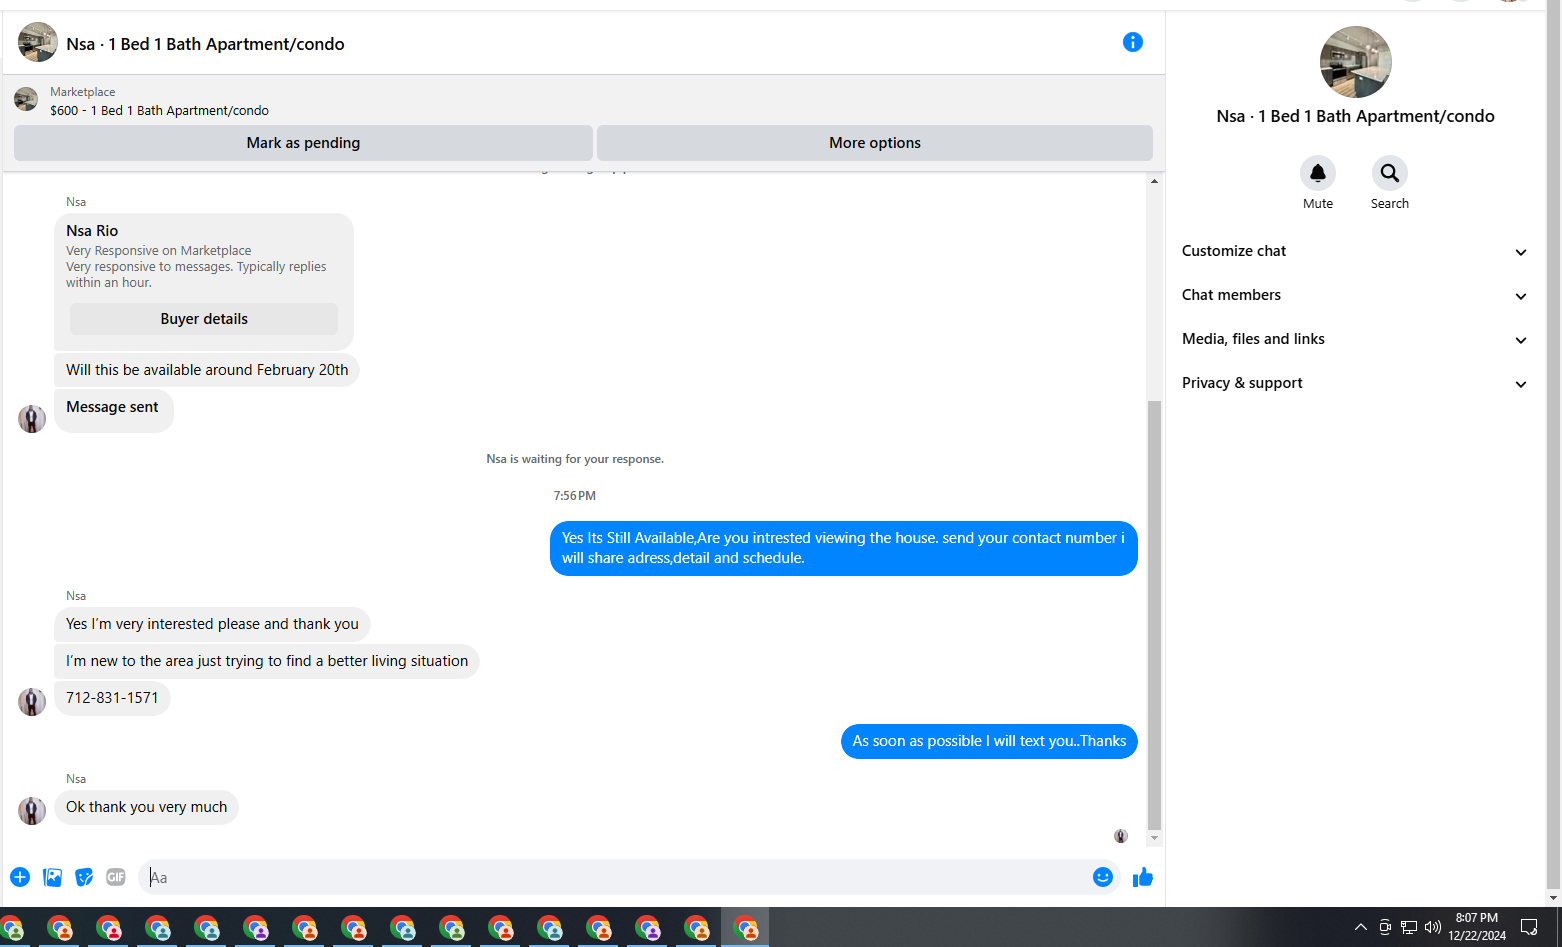This screenshot has height=947, width=1562.
Task: Click the taskbar clock showing 8:07 PM
Action: (1476, 927)
